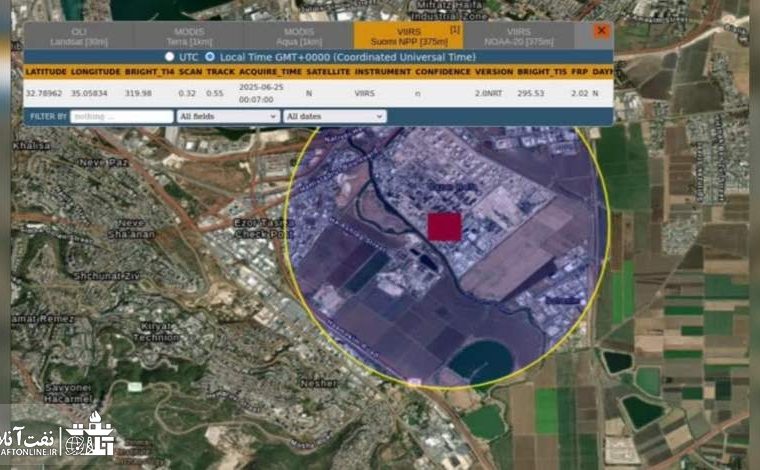
Task: Click longitude value 35.05834
Action: point(89,93)
